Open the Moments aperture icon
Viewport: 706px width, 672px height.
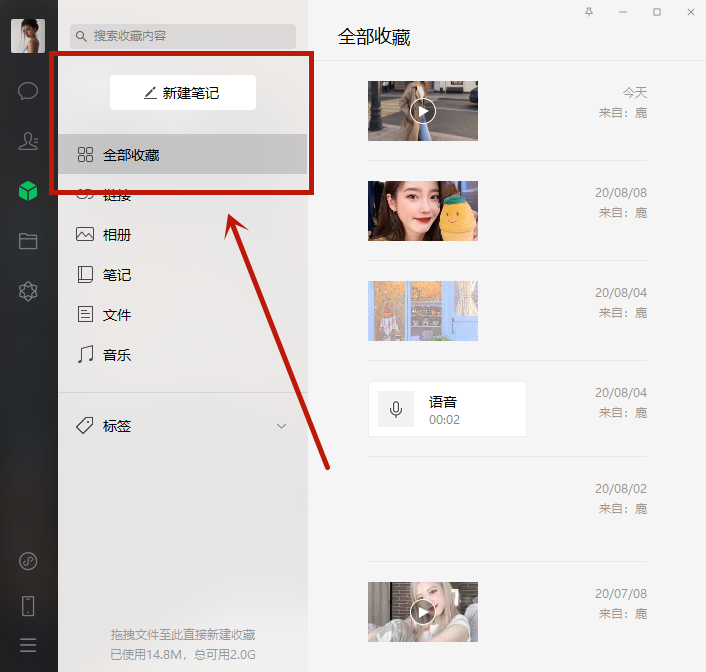28,291
